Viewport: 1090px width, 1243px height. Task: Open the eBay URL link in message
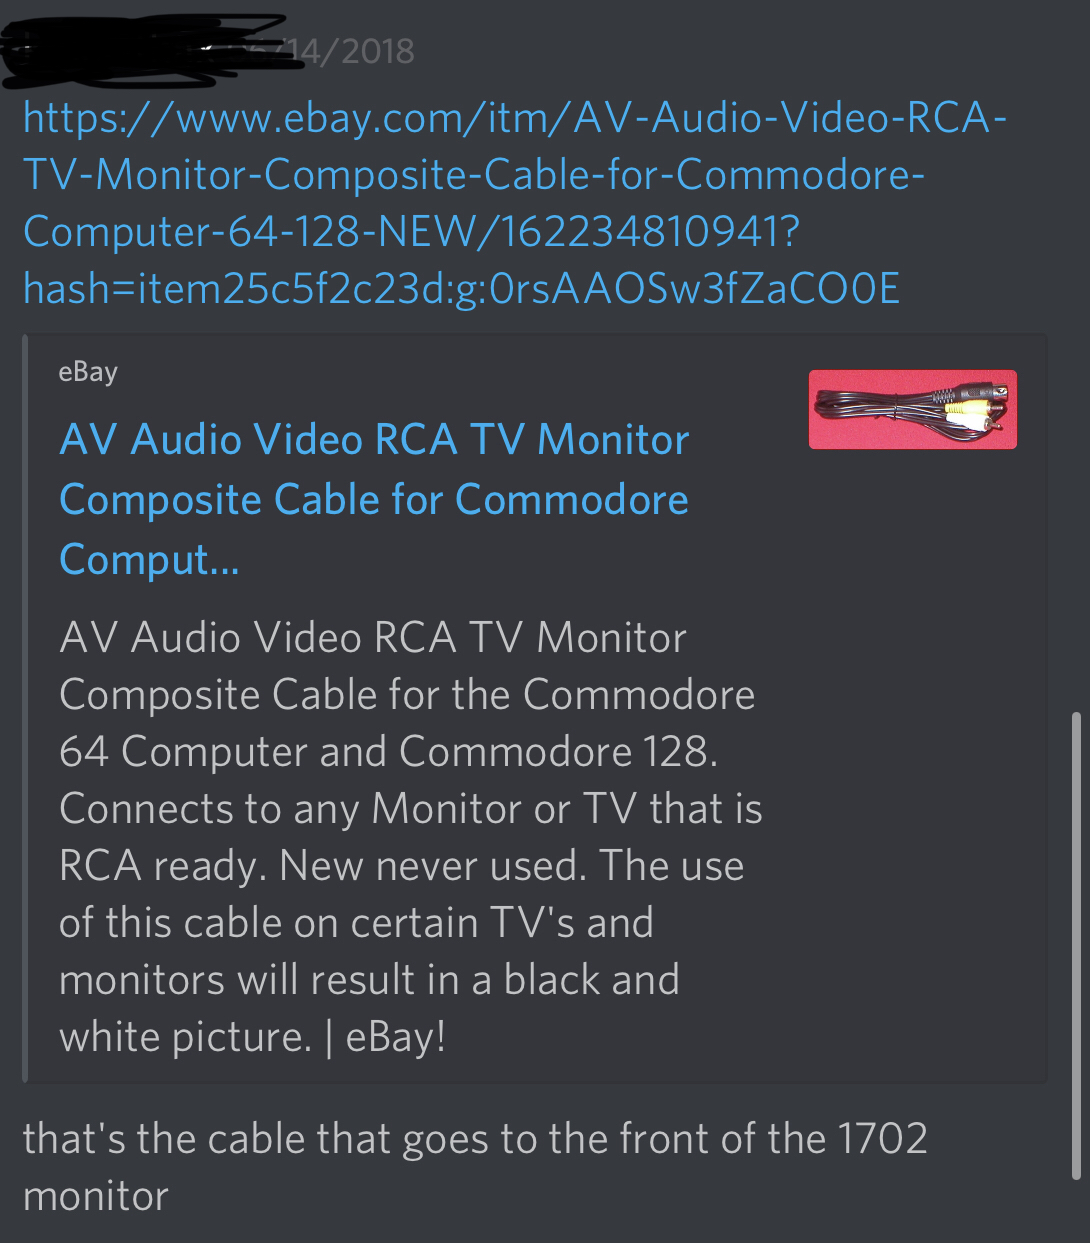[514, 204]
